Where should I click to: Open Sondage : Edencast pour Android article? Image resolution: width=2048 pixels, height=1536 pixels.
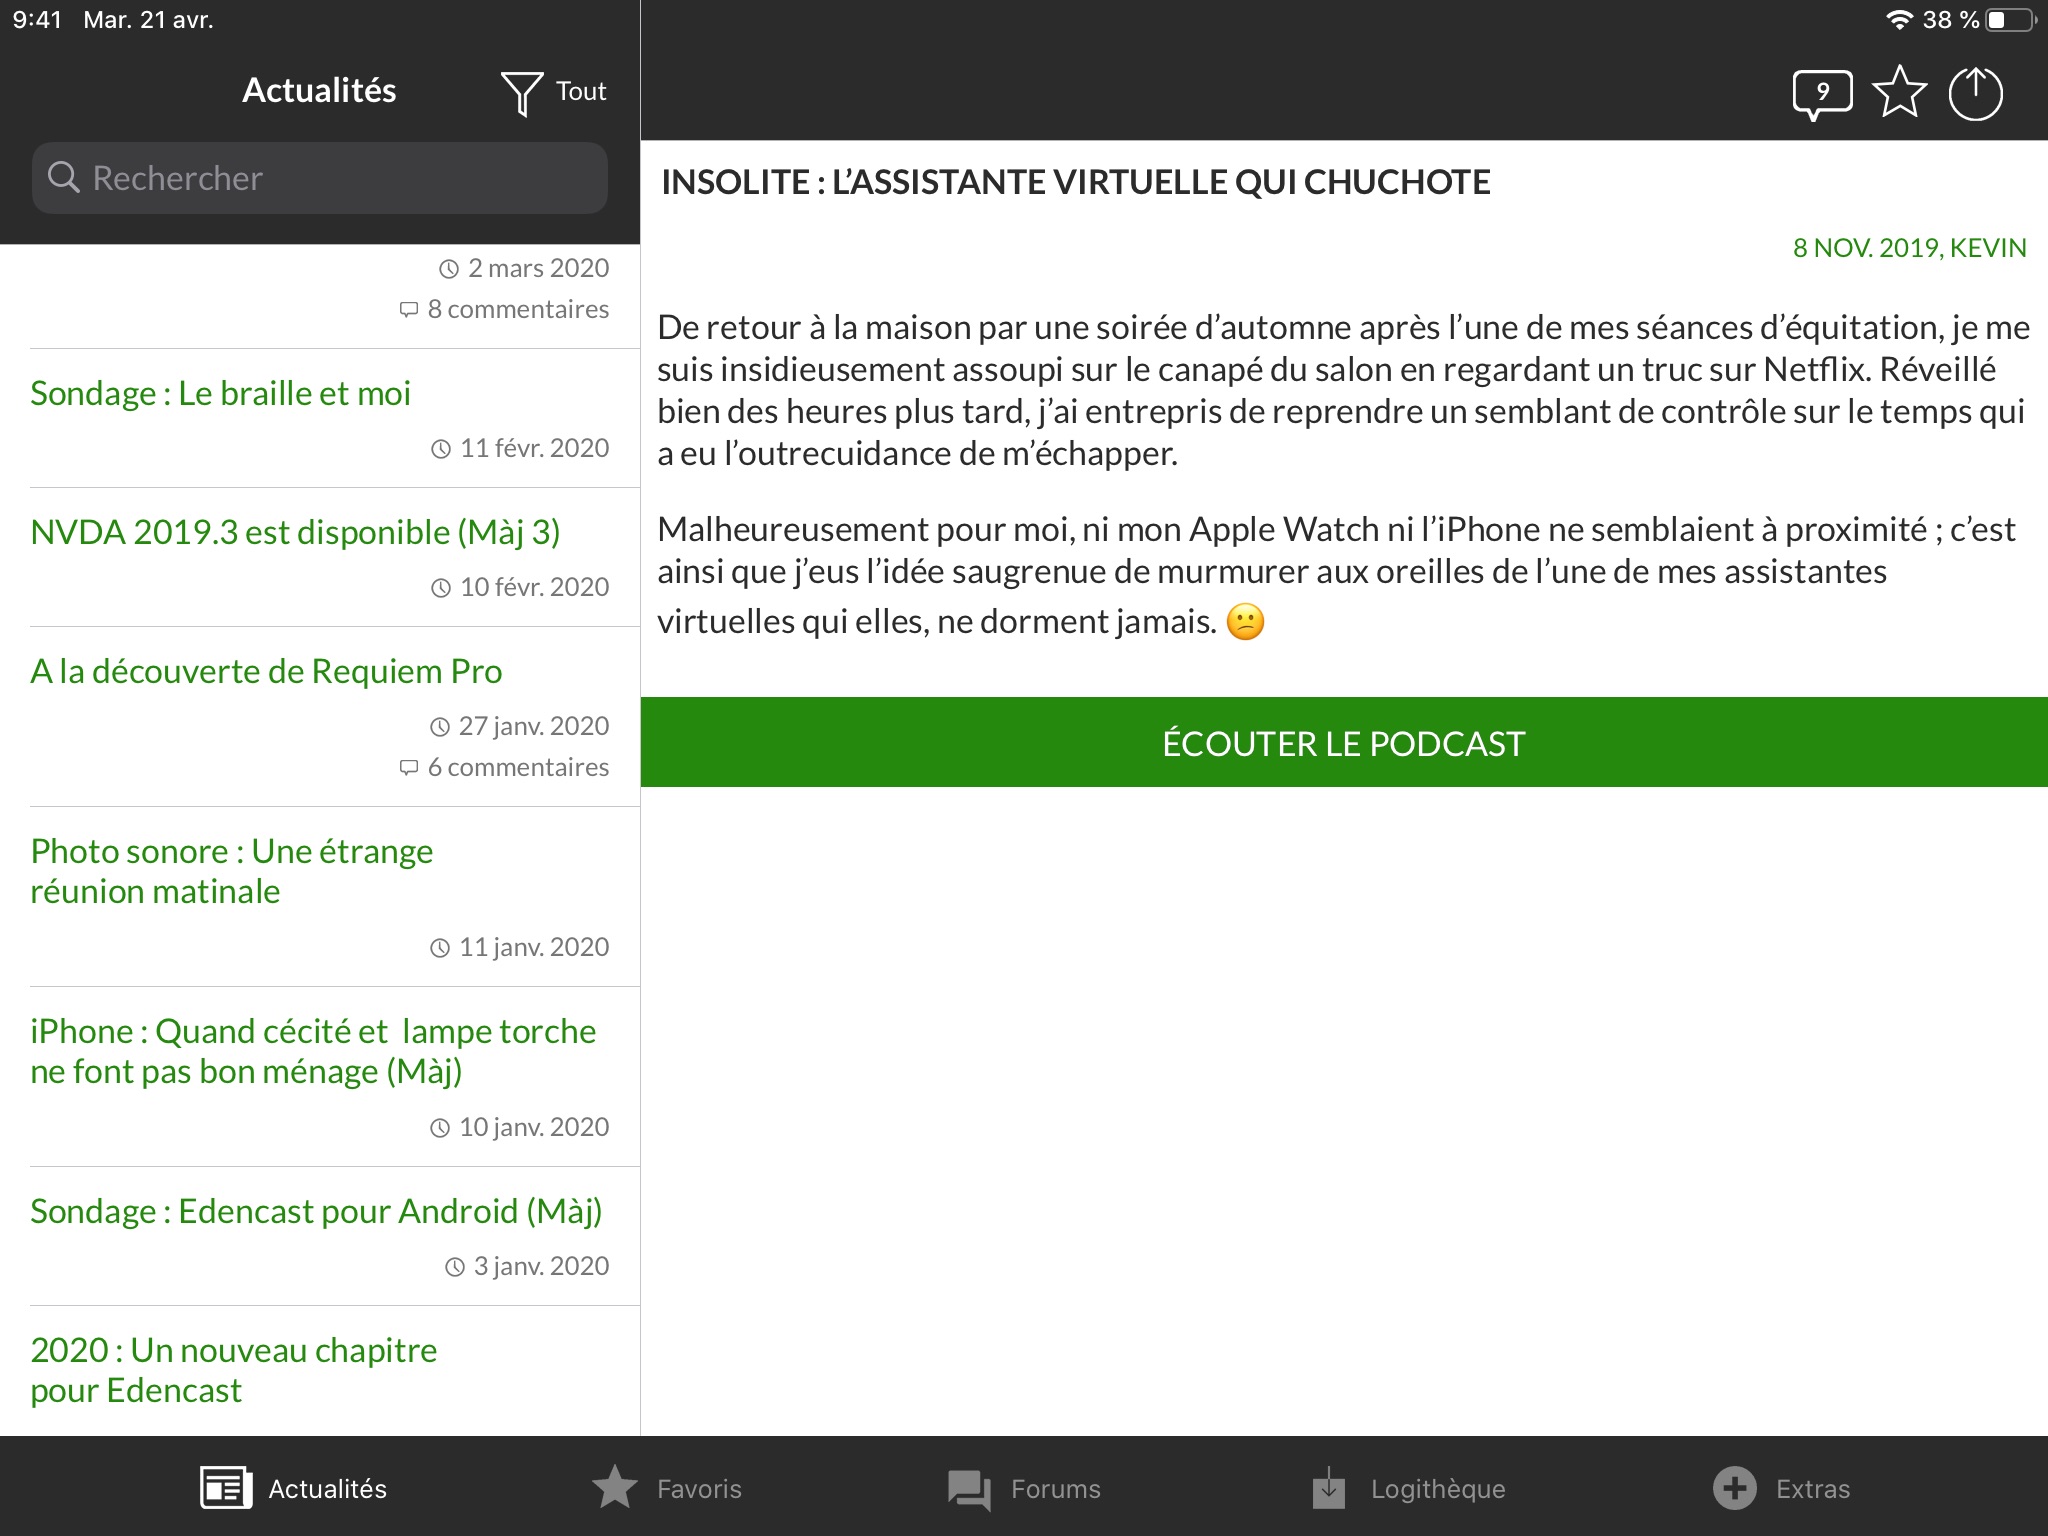320,1236
